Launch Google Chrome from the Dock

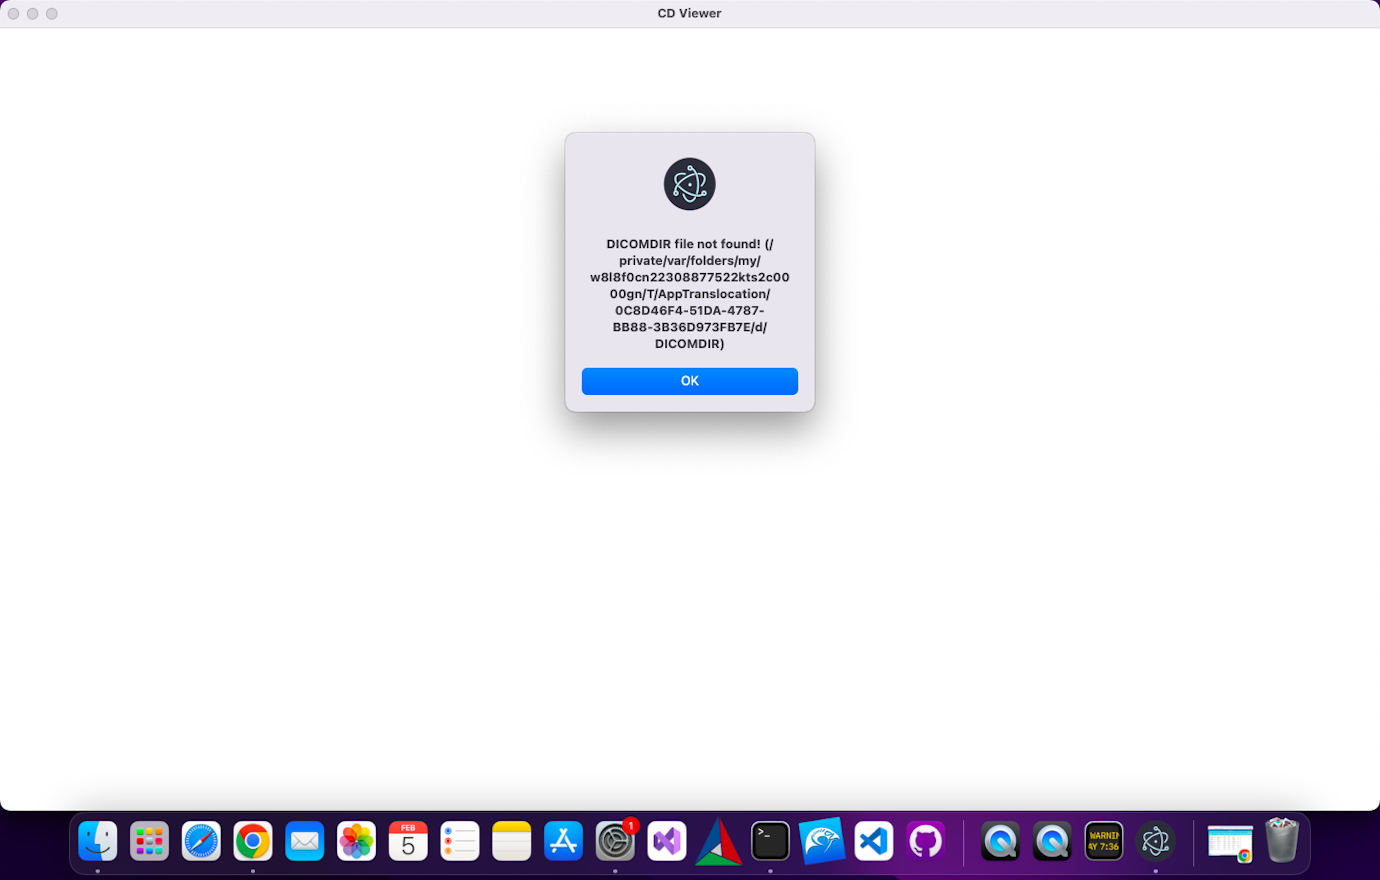(253, 841)
